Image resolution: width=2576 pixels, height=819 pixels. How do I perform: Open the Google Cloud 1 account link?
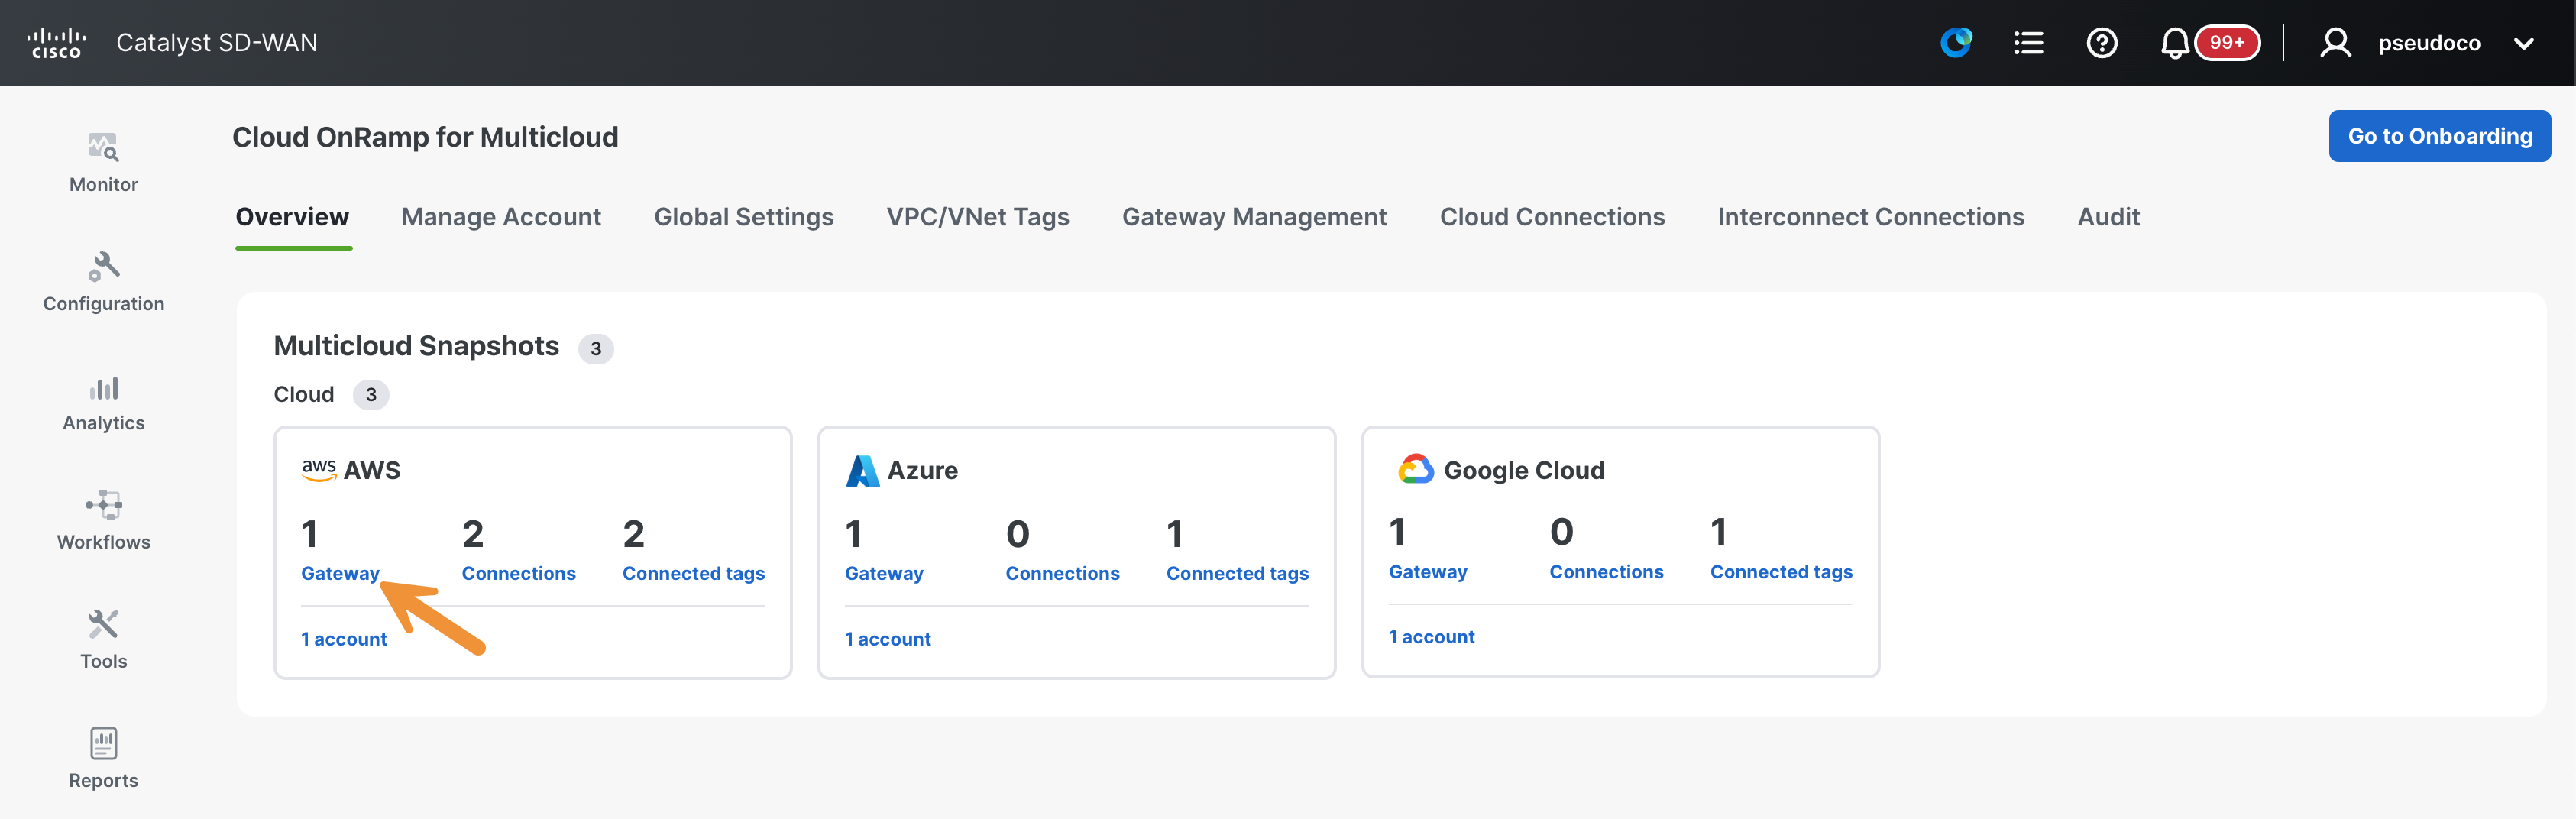(x=1431, y=637)
